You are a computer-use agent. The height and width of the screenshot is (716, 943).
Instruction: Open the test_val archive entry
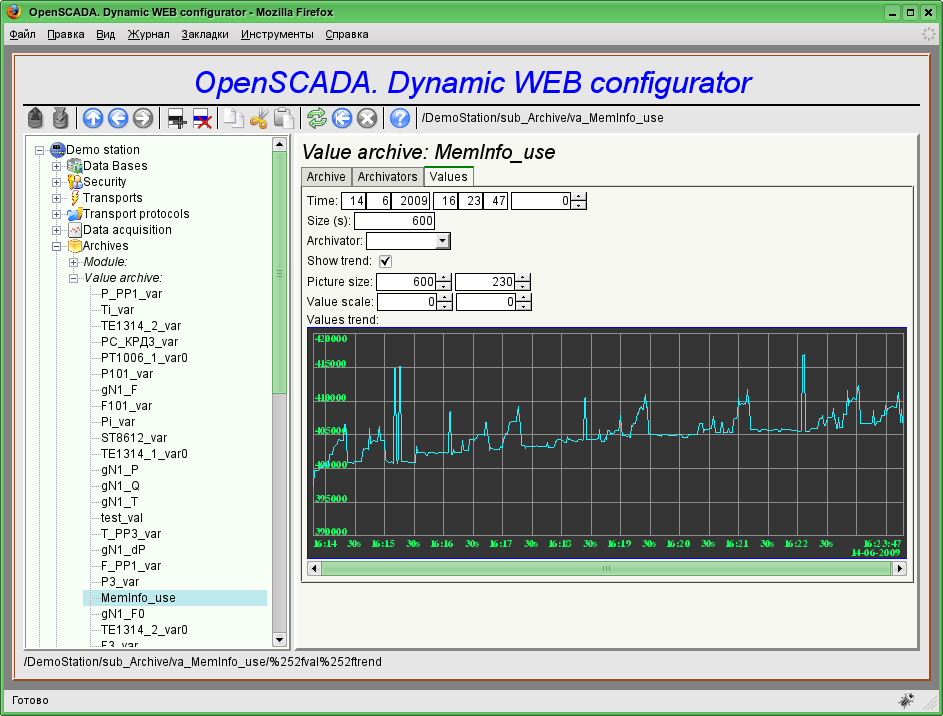122,518
